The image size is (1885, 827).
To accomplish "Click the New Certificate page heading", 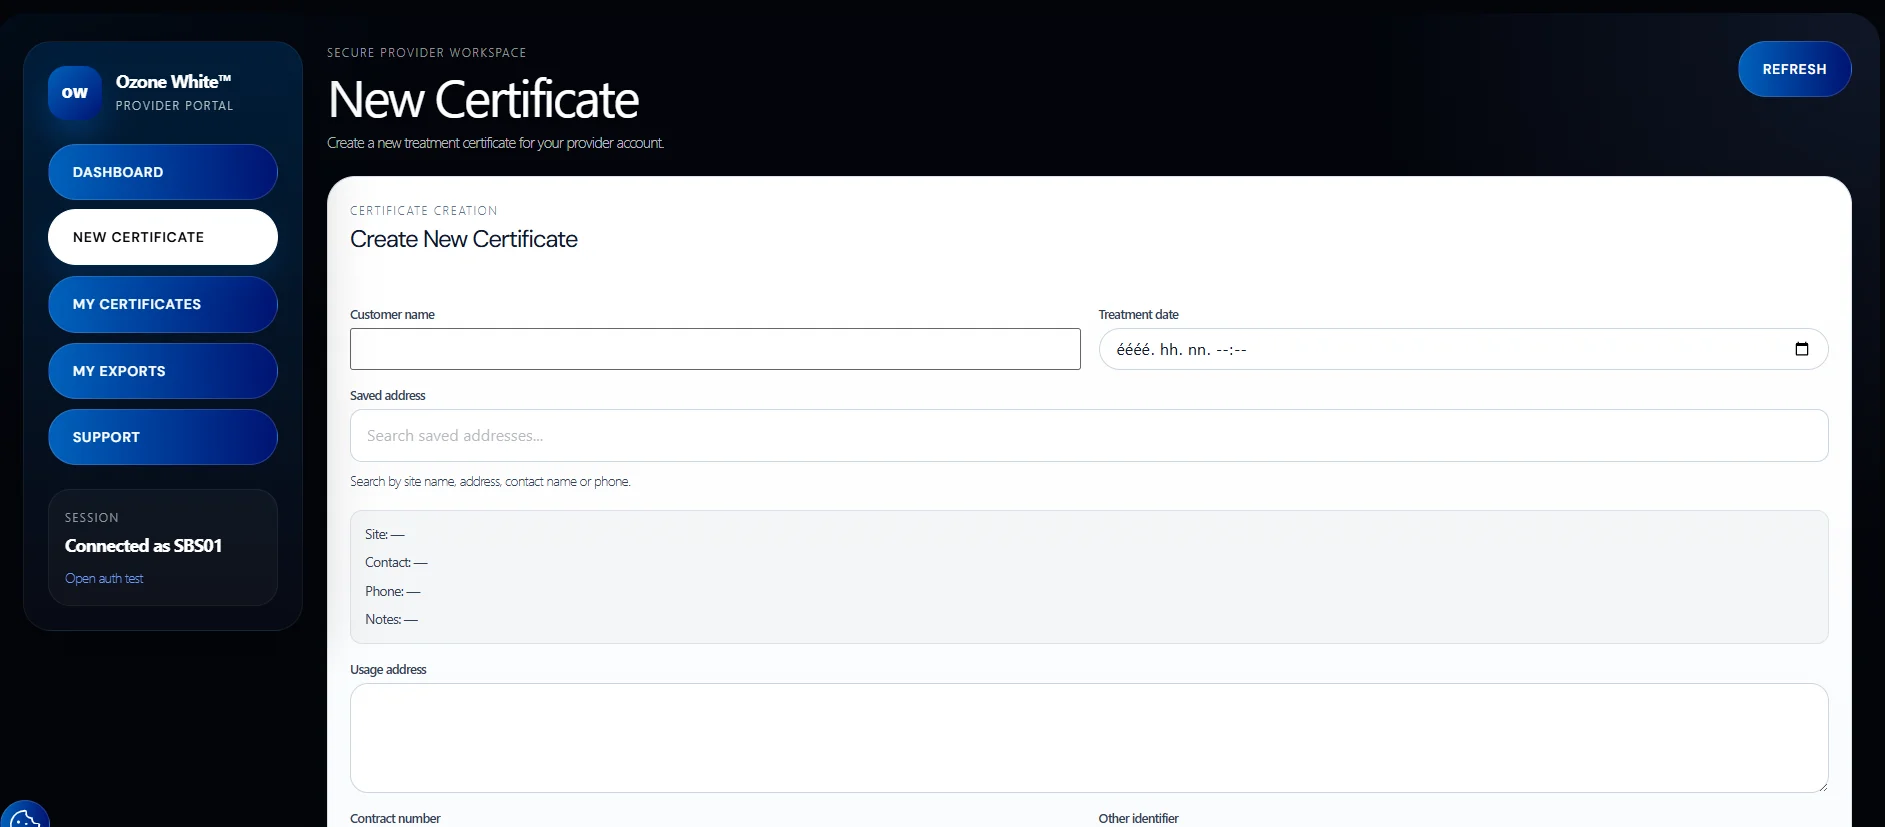I will [483, 99].
